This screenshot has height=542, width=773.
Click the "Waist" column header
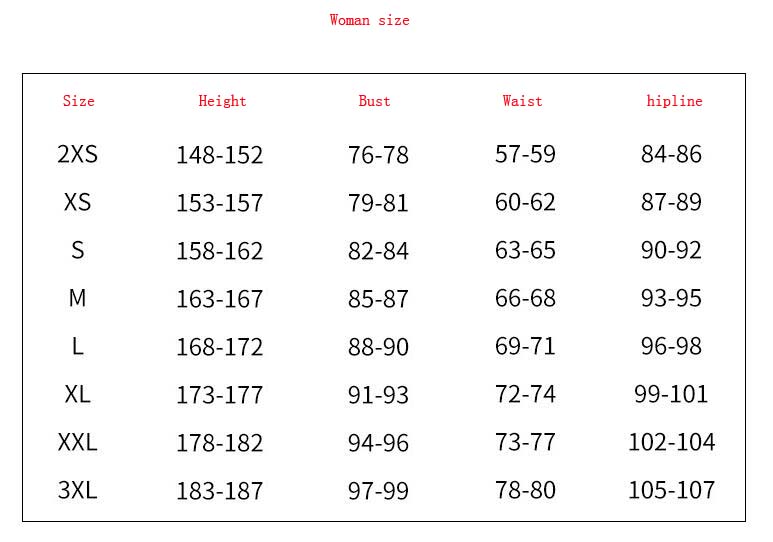point(522,101)
